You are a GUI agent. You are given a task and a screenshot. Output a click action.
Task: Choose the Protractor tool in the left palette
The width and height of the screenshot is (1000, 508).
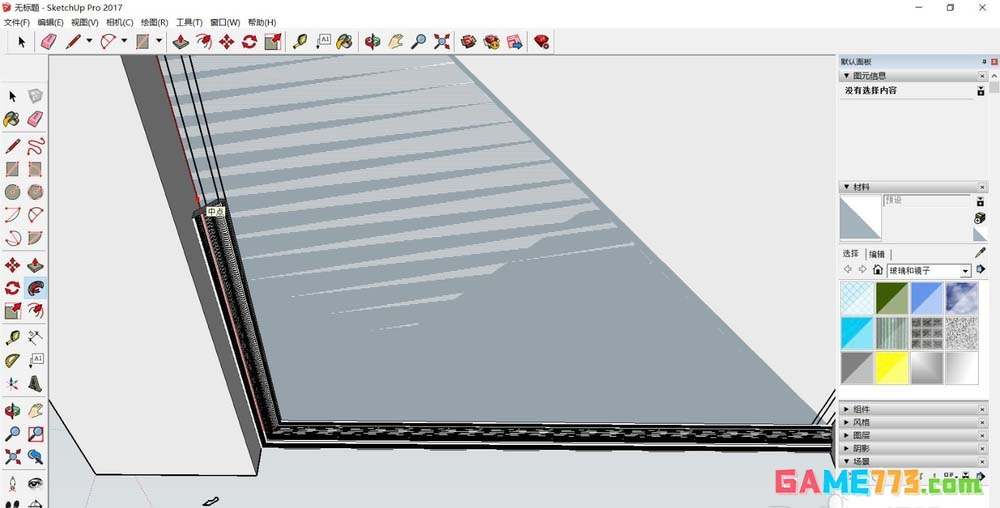point(12,361)
